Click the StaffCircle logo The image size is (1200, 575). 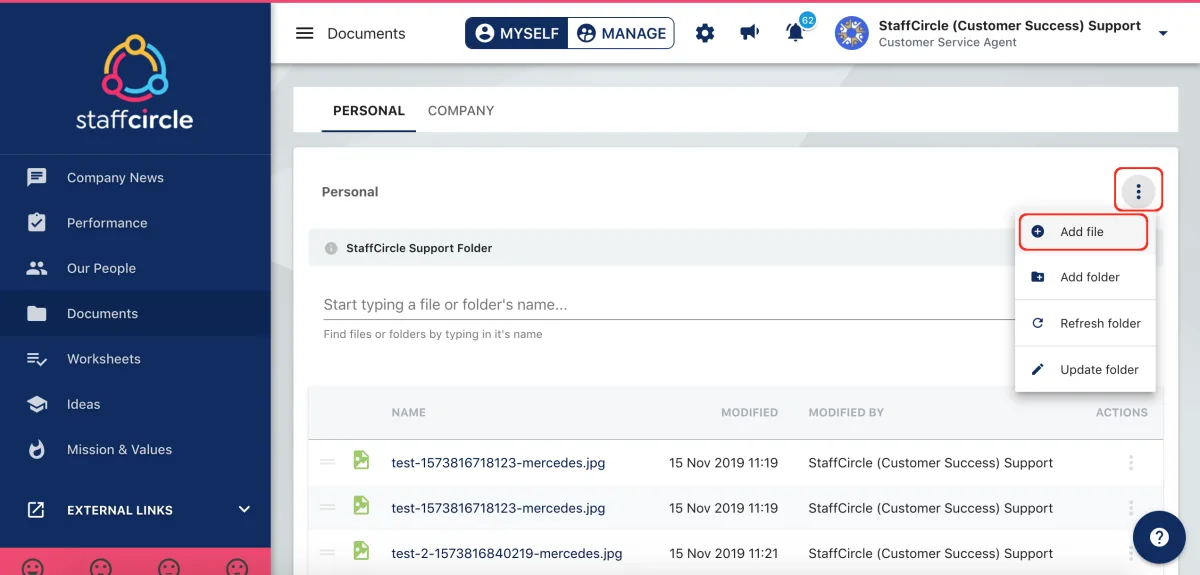[x=135, y=83]
